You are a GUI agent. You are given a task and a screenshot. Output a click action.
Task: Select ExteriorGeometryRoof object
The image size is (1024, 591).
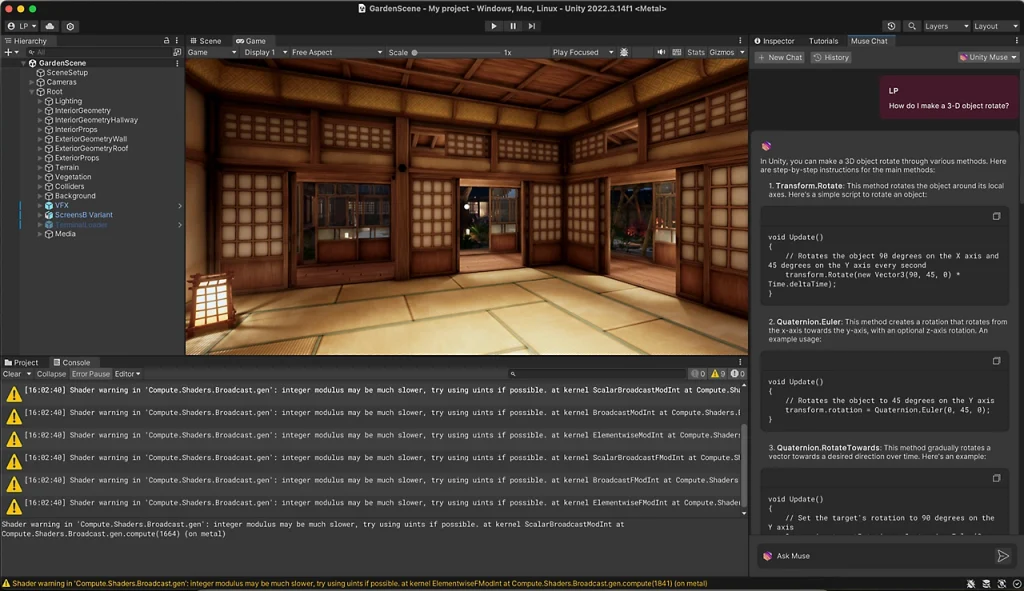(x=91, y=148)
